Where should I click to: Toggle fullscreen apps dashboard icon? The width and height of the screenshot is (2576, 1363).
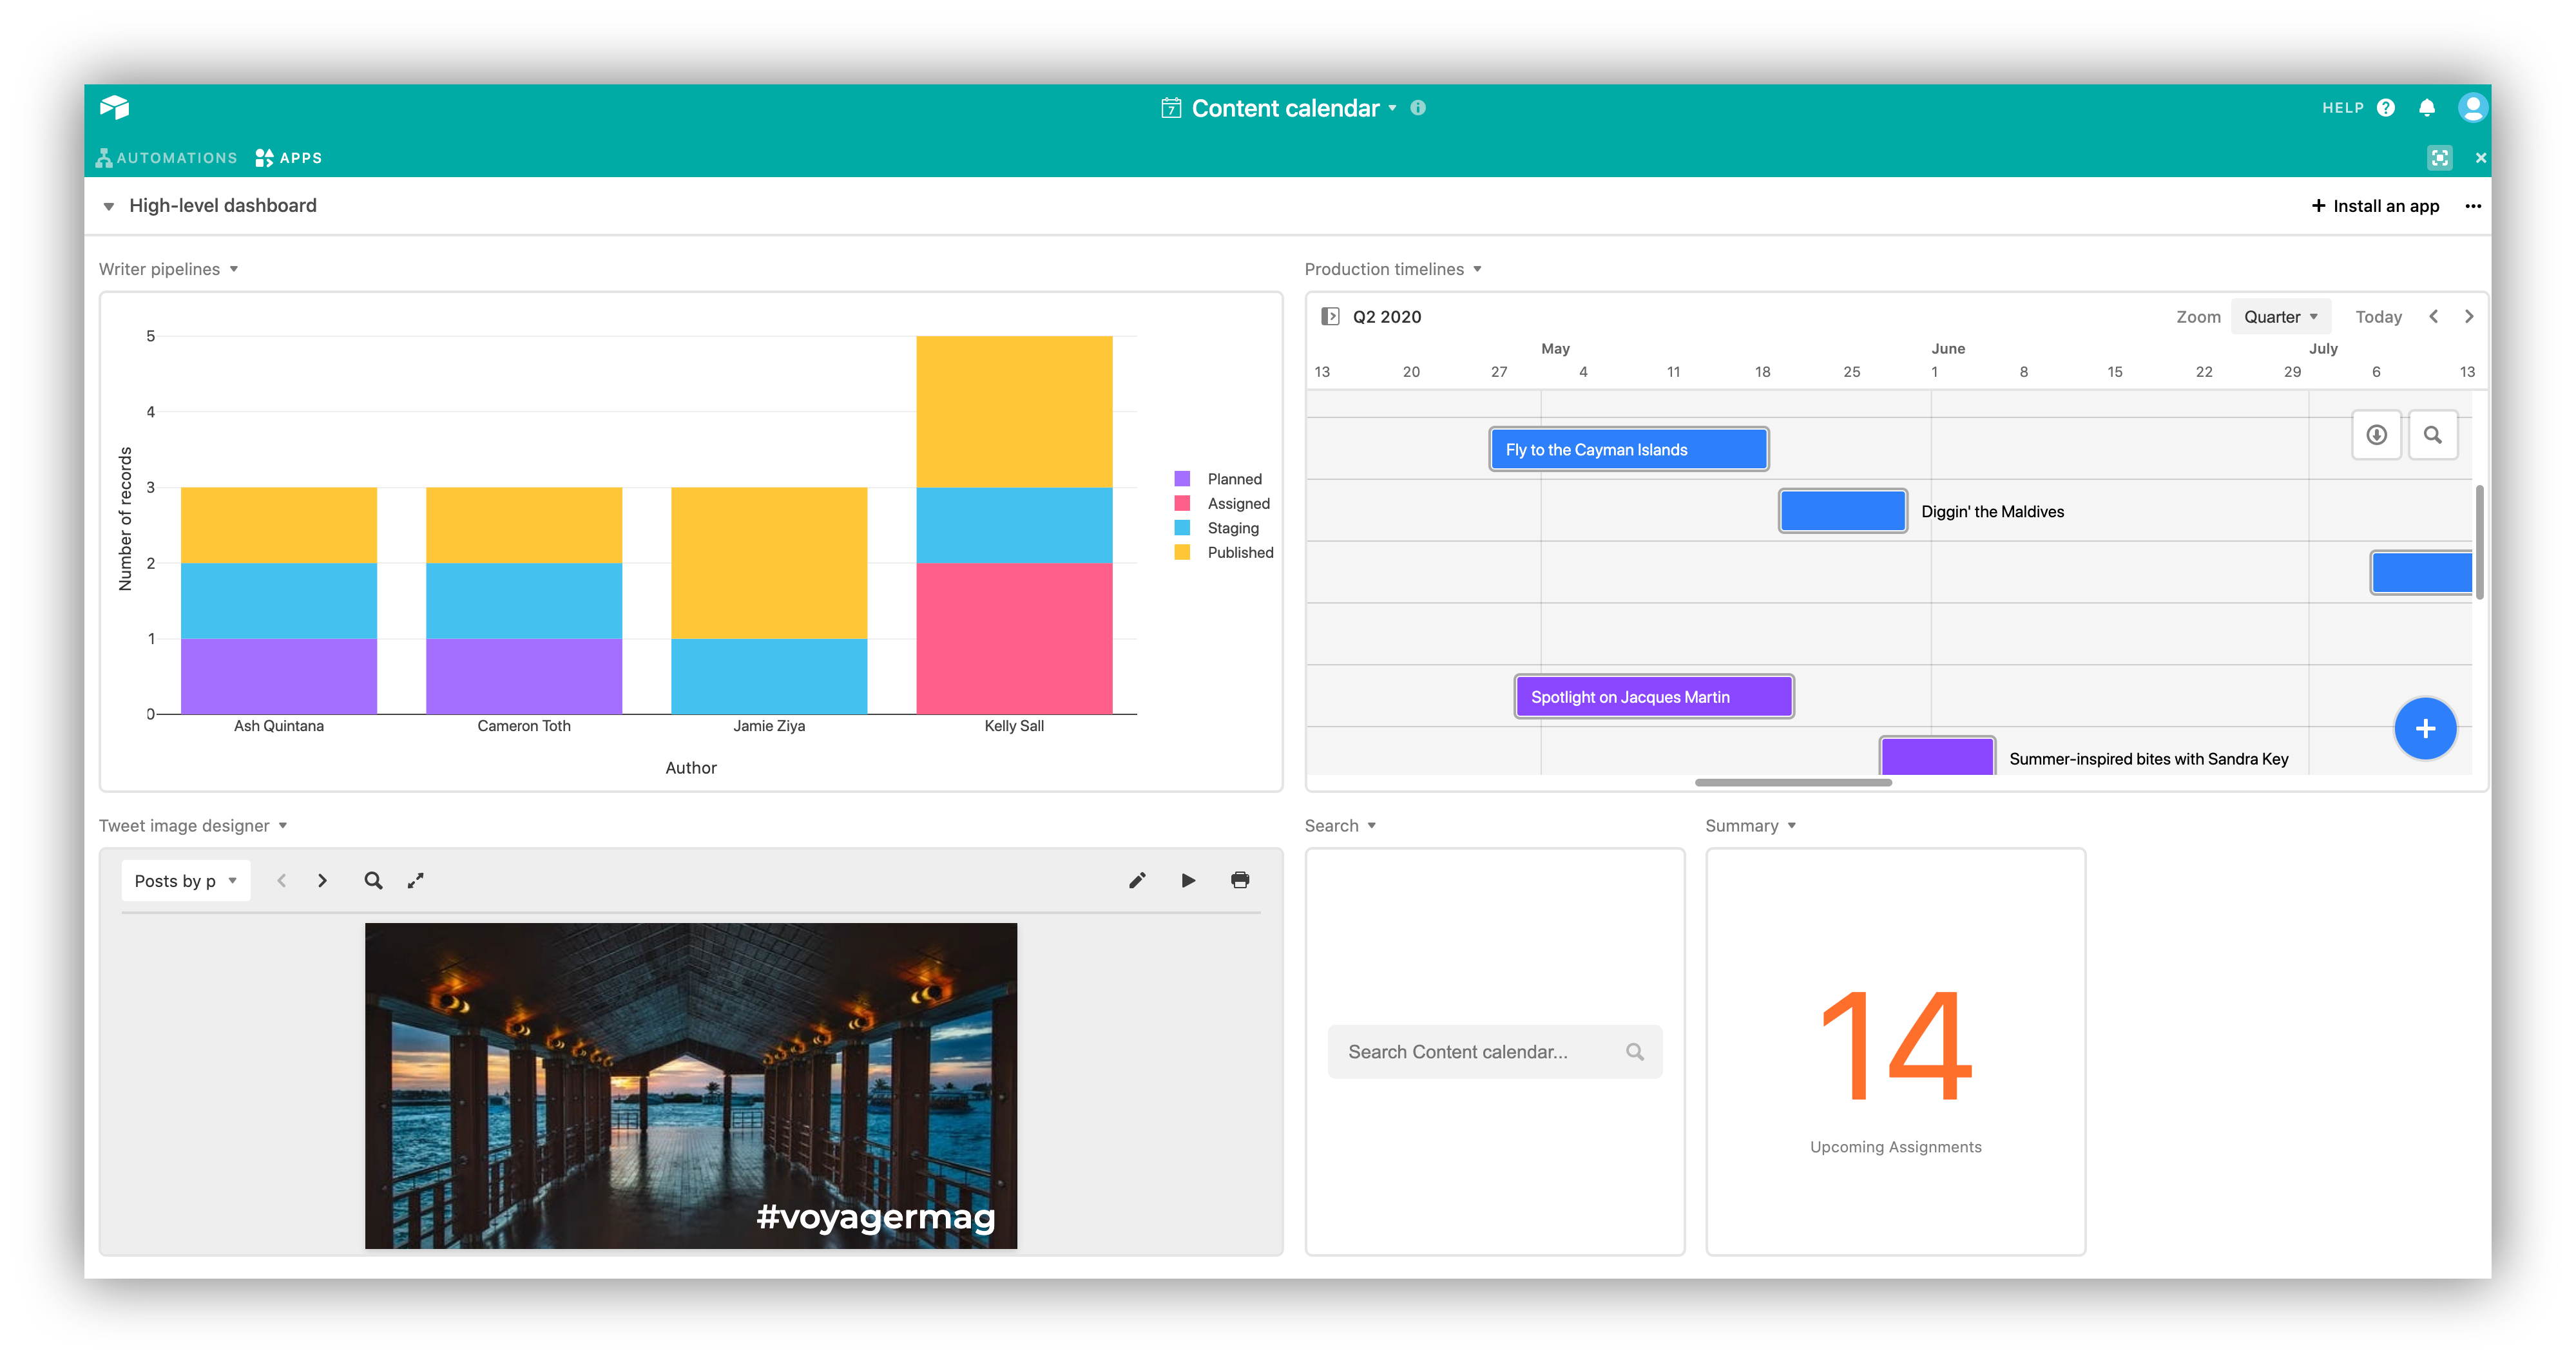(2440, 157)
